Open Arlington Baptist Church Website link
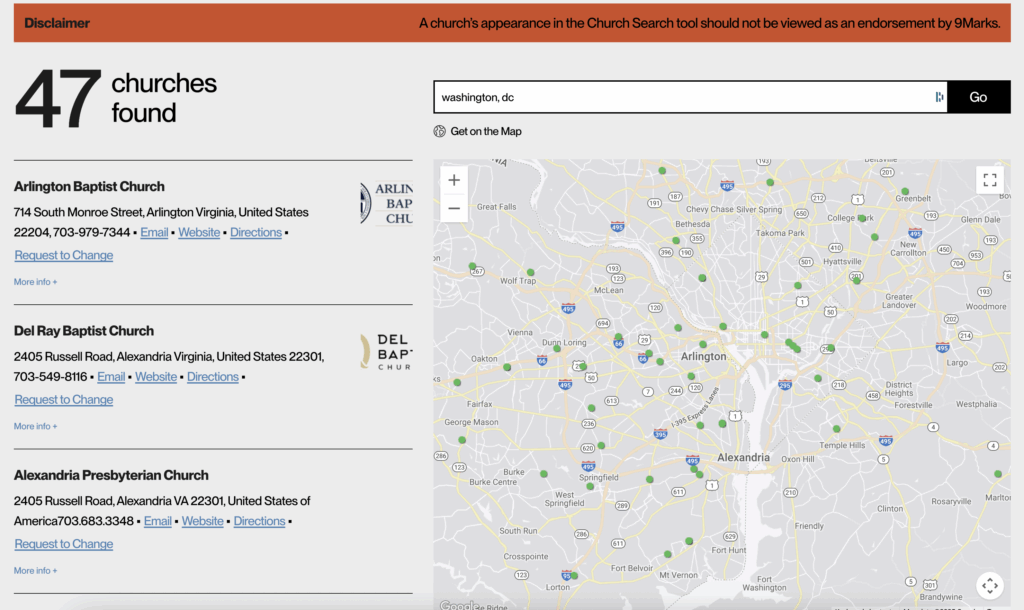The width and height of the screenshot is (1024, 610). (199, 233)
